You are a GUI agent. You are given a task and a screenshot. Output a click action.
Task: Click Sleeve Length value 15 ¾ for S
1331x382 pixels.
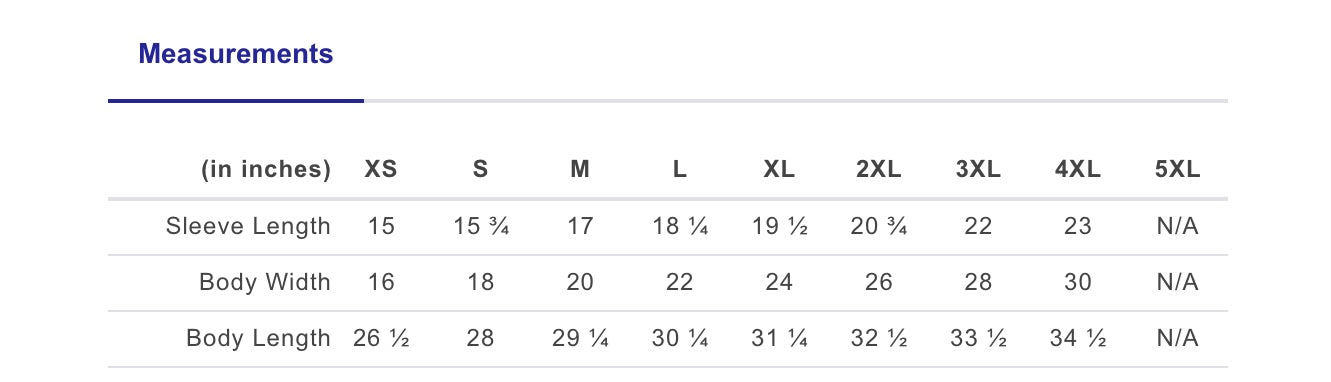tap(481, 226)
